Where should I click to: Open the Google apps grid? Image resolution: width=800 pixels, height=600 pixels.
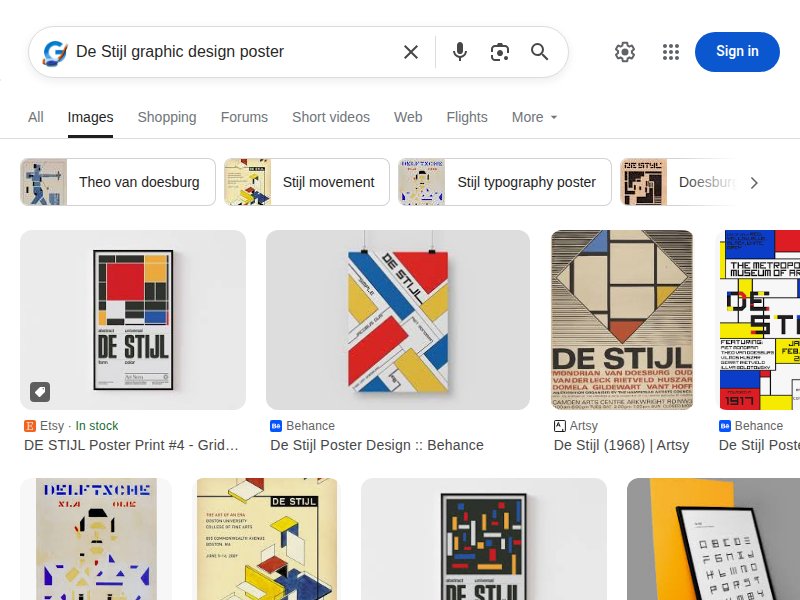tap(670, 51)
